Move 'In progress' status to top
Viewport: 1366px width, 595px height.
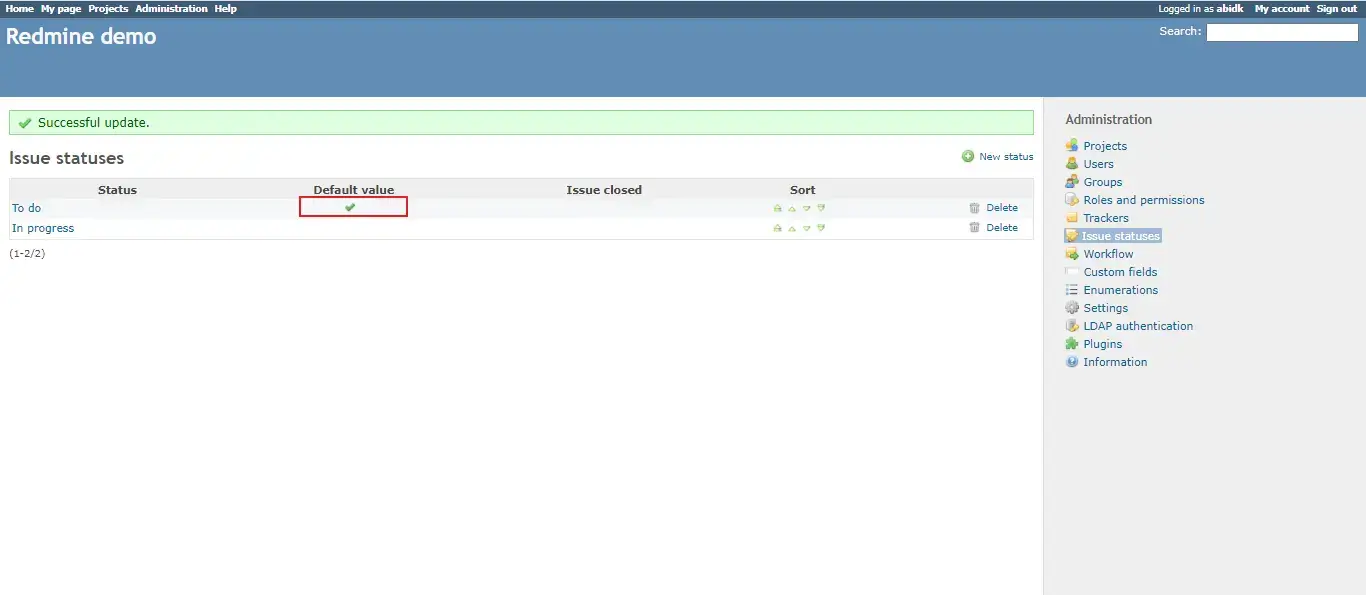(777, 228)
